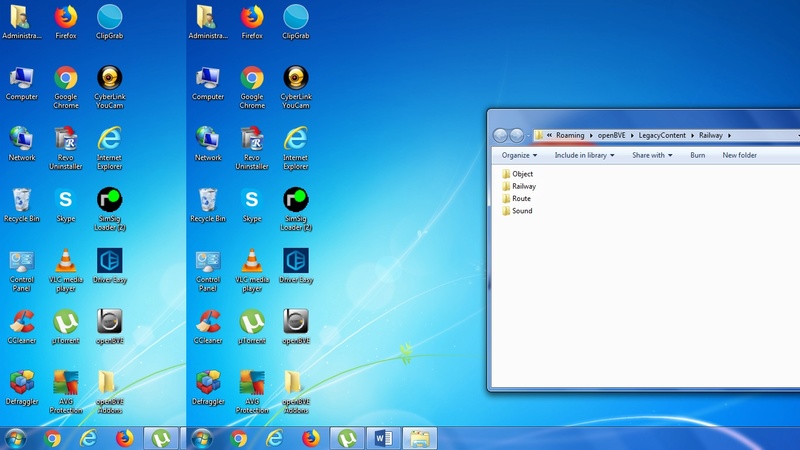Open openBVE Addons folder on desktop nearest Explorer window
The width and height of the screenshot is (800, 450).
[296, 392]
